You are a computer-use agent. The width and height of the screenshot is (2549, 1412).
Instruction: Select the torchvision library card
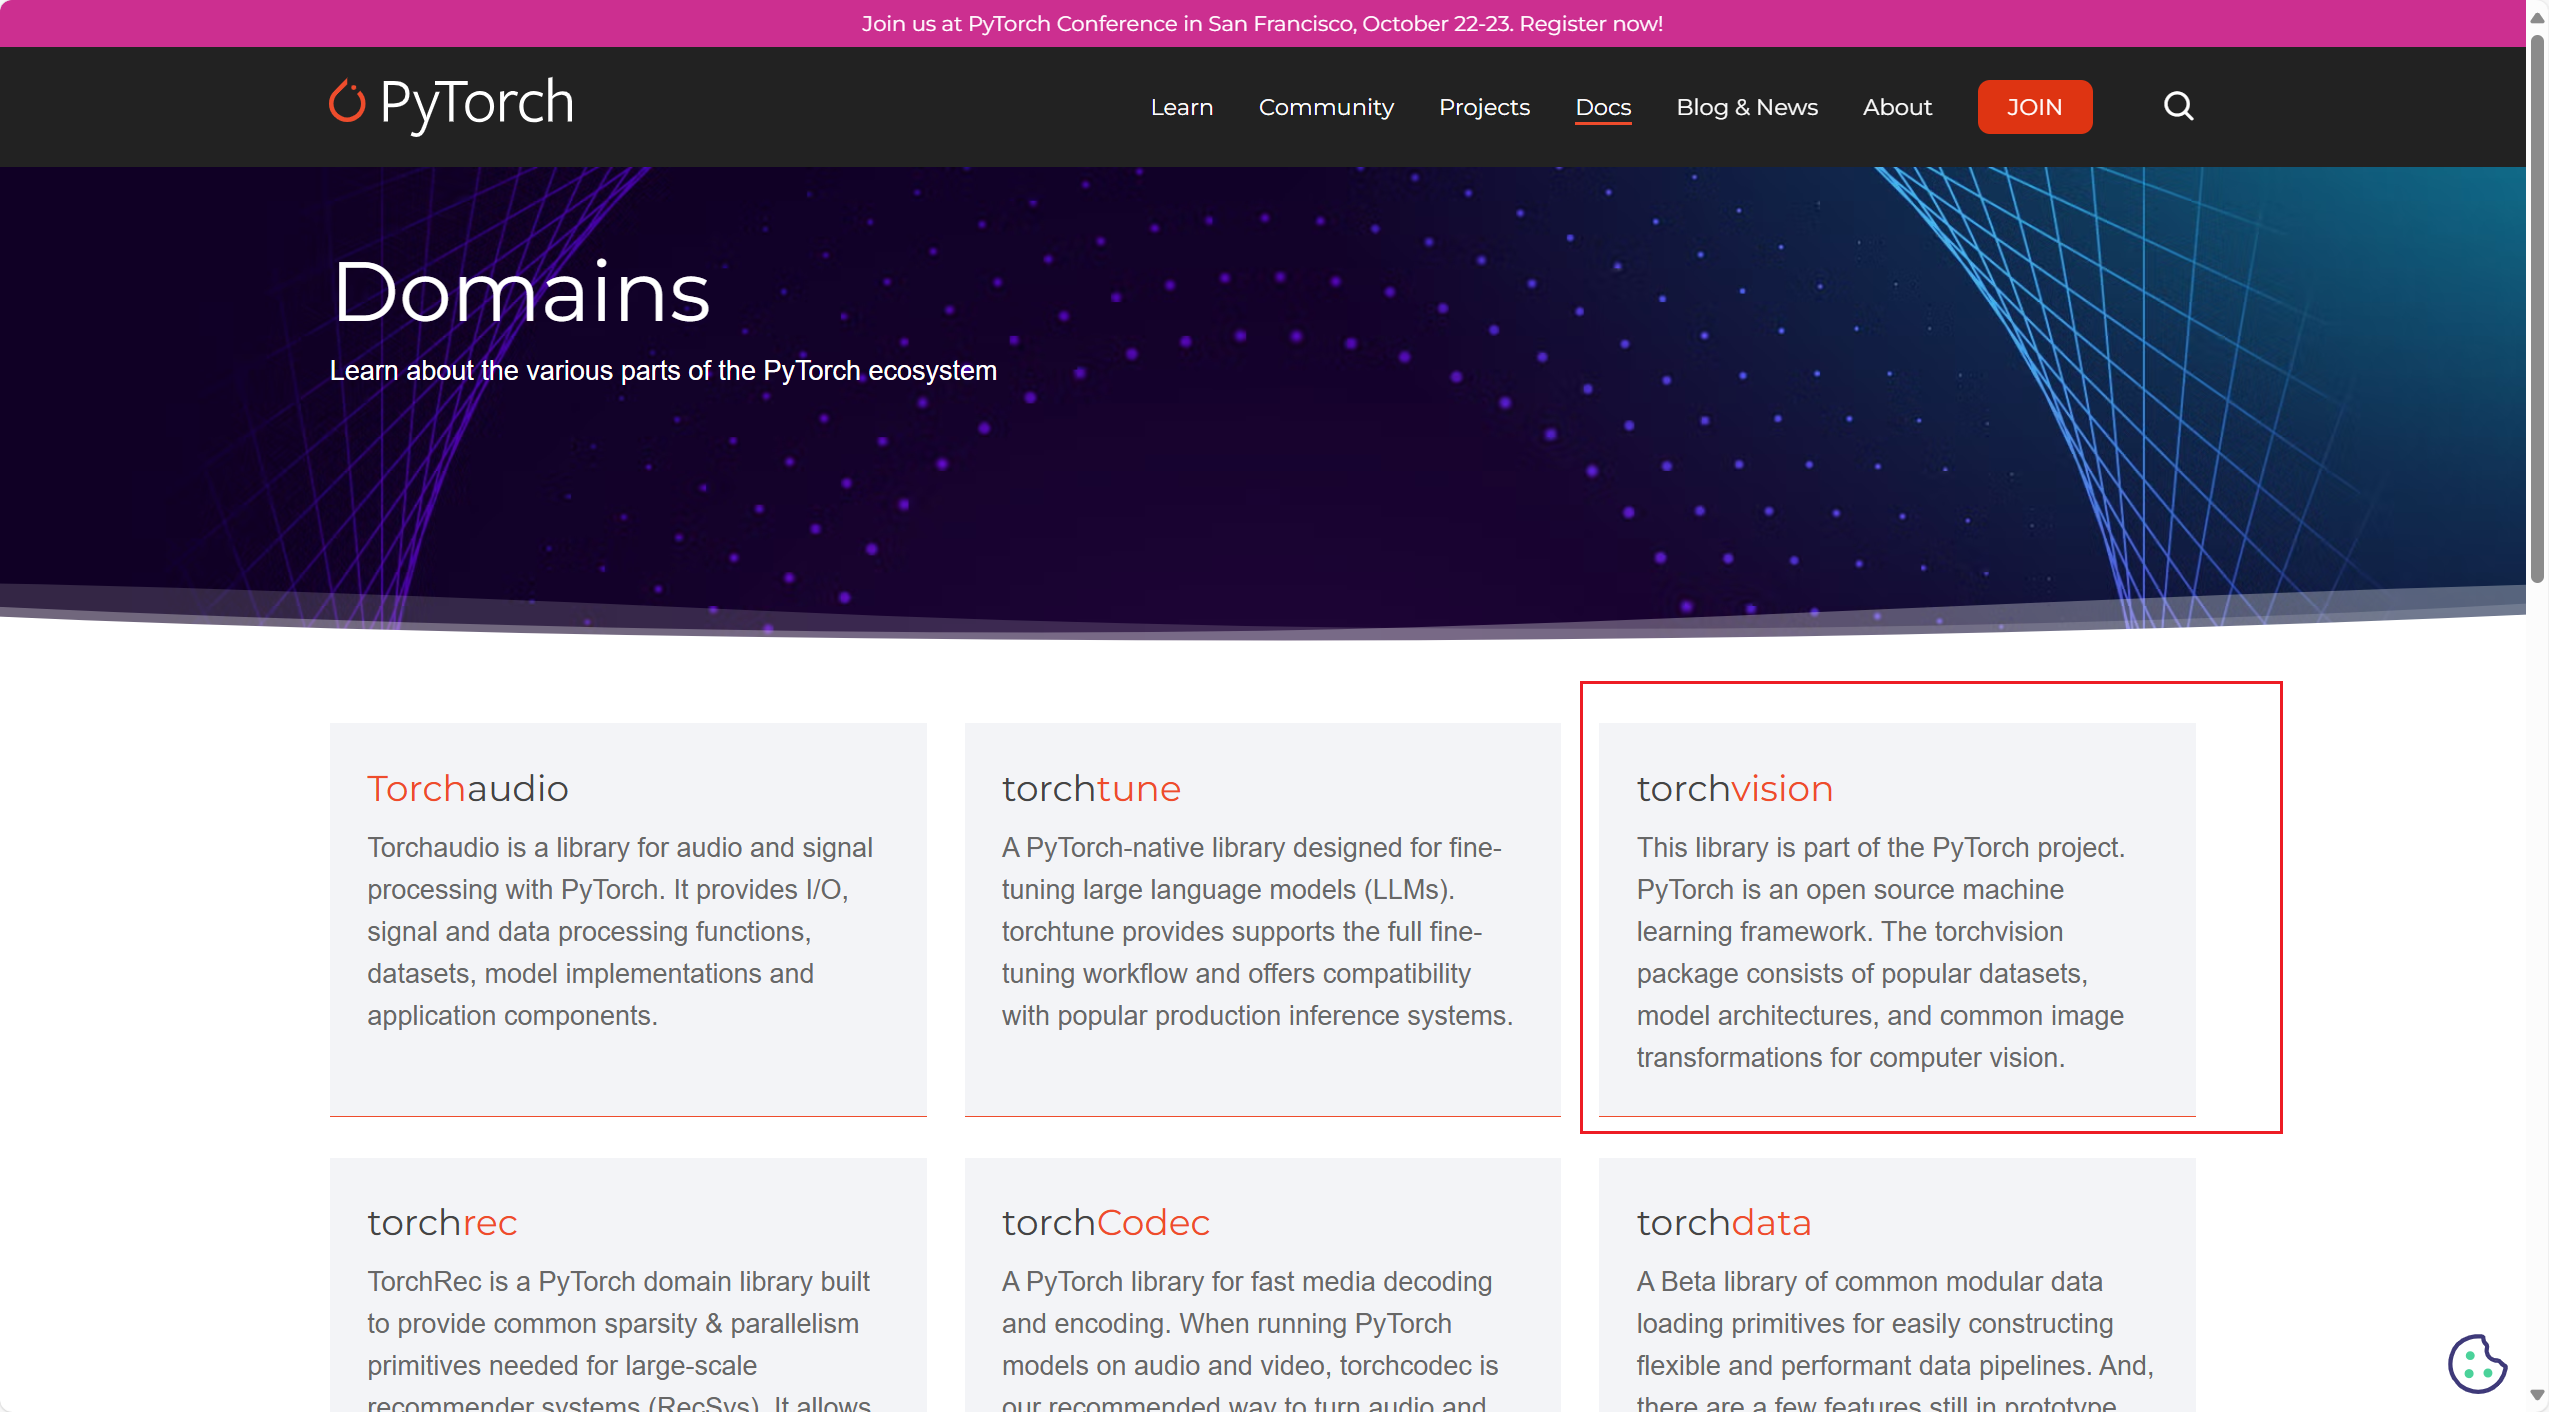[x=1734, y=789]
